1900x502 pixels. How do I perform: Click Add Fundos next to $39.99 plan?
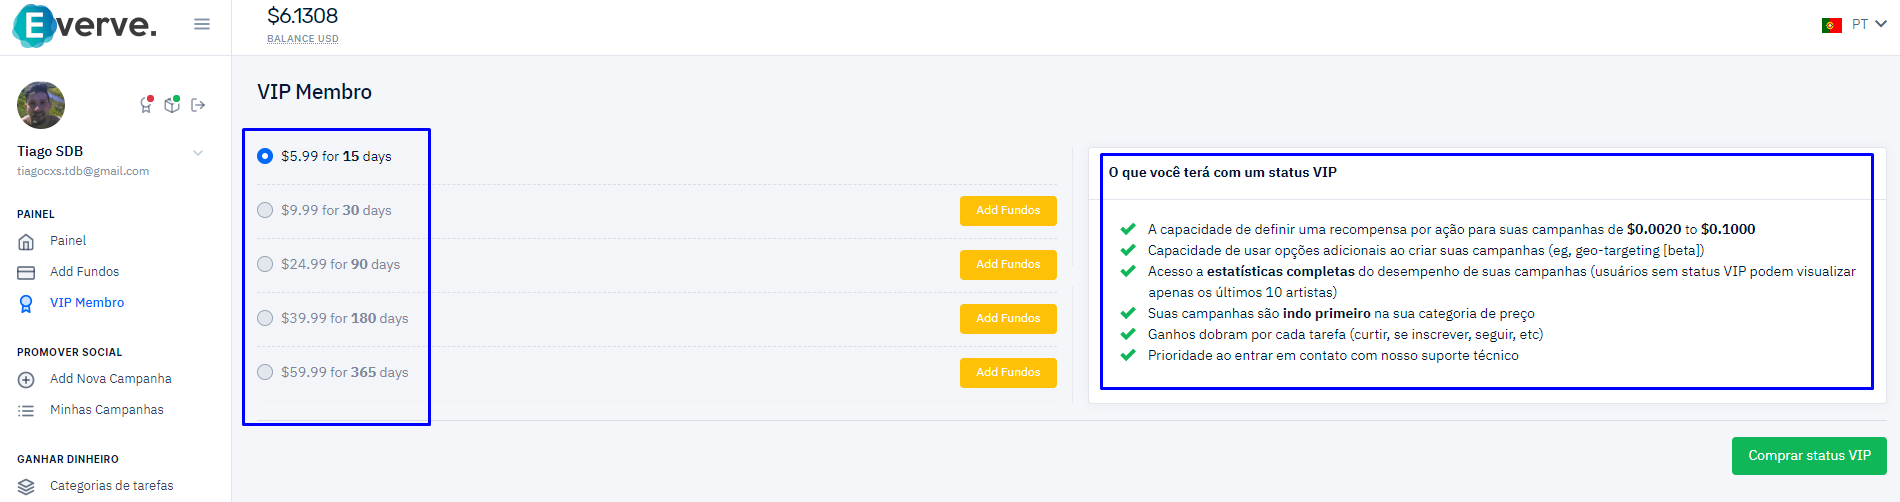(1008, 318)
